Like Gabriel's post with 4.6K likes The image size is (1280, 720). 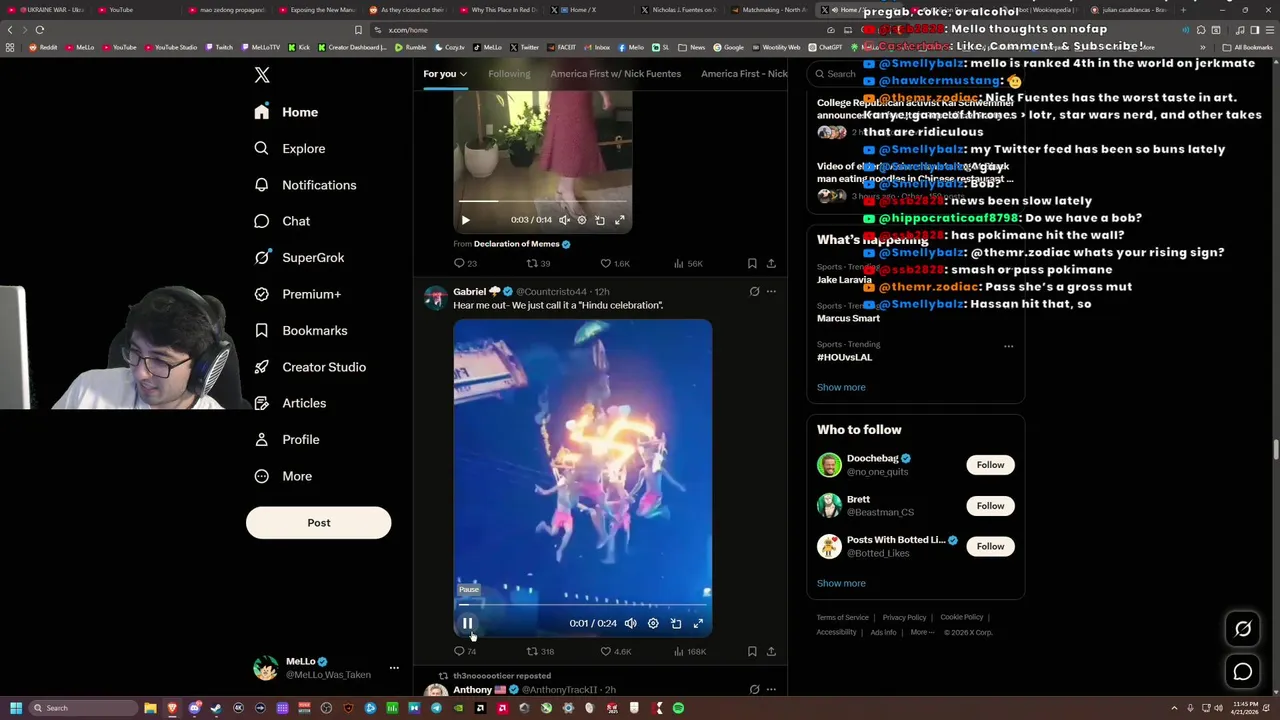[615, 651]
